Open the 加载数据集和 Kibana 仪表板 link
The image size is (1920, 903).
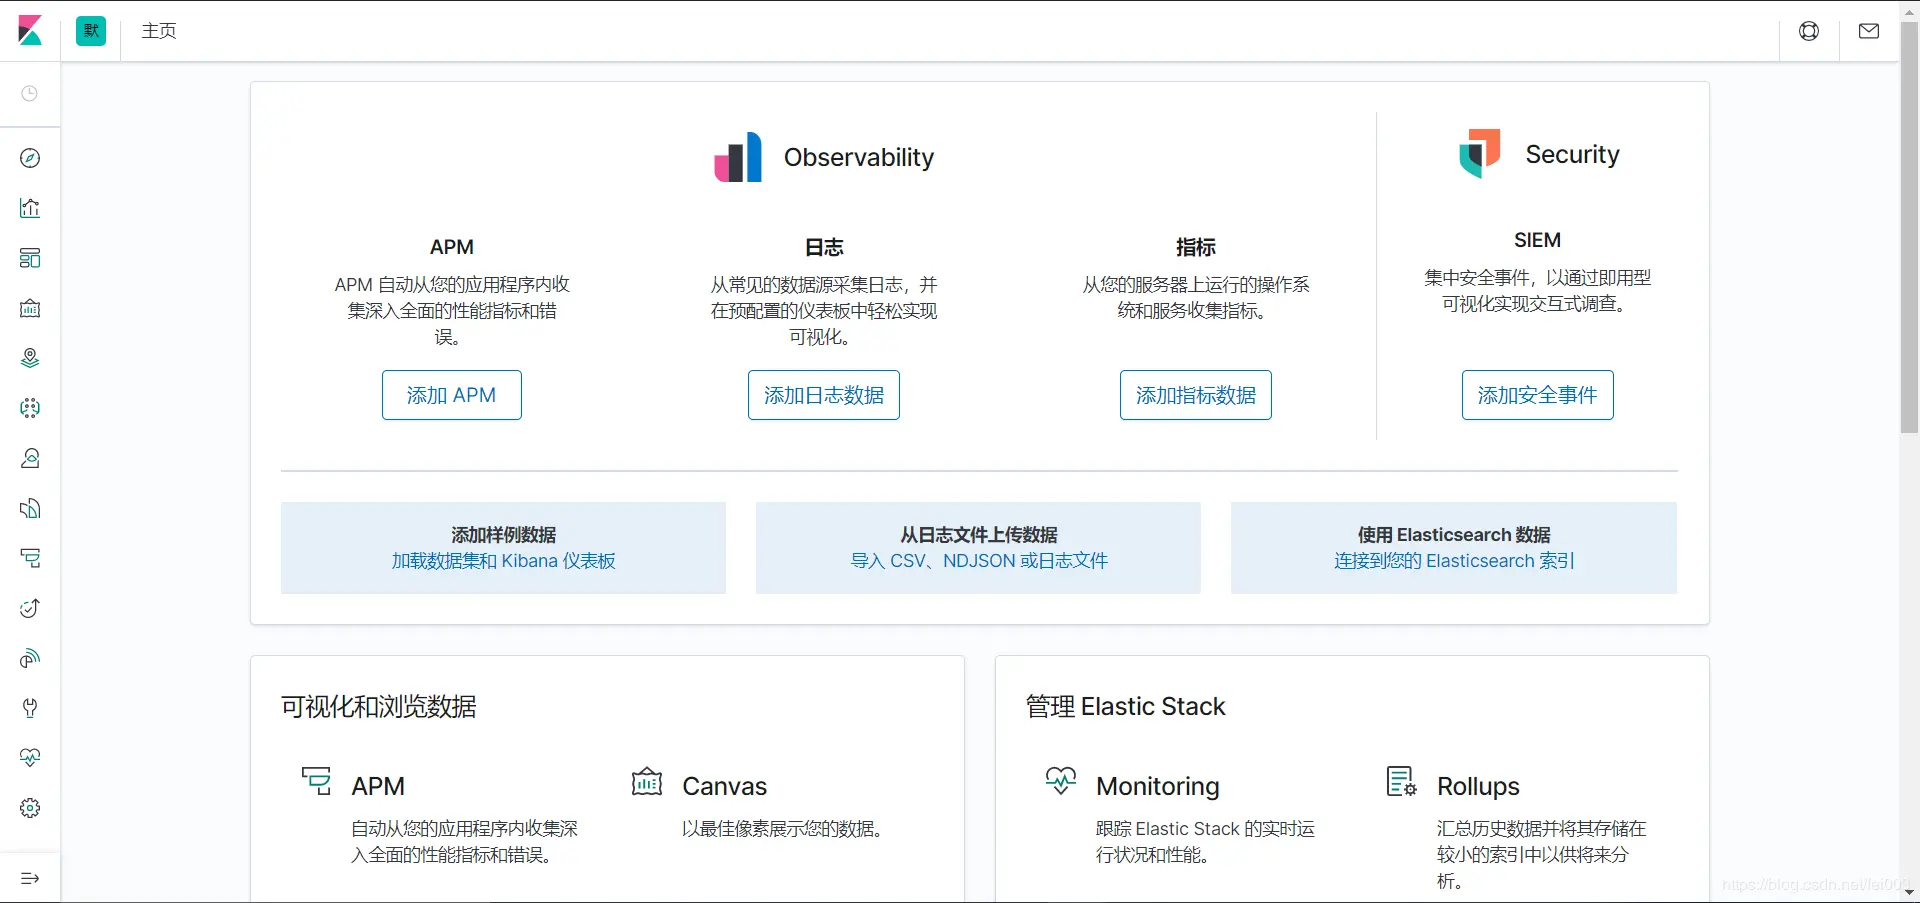click(x=504, y=561)
